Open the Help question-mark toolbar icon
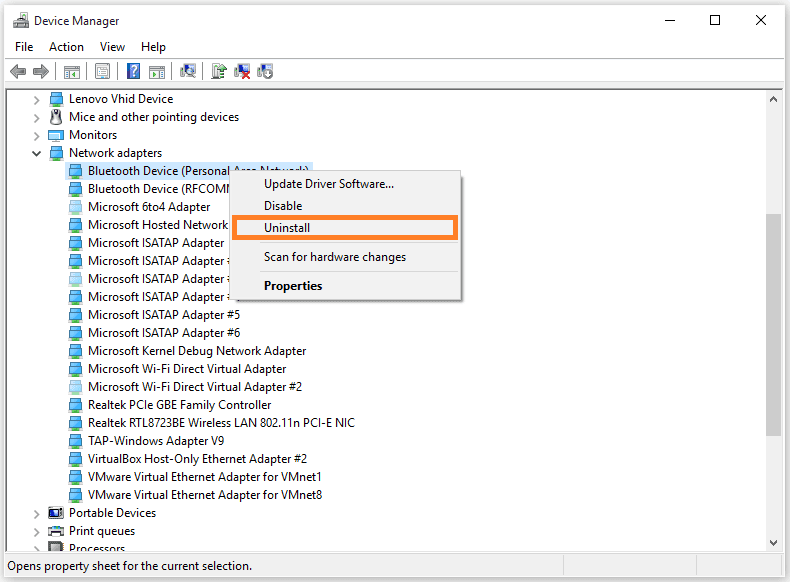 pos(134,72)
